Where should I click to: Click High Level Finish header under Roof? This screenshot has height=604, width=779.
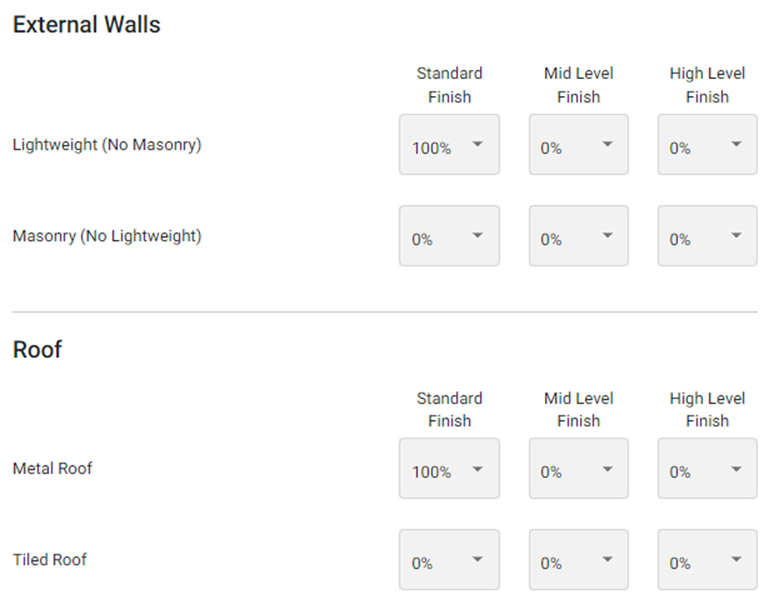[707, 410]
